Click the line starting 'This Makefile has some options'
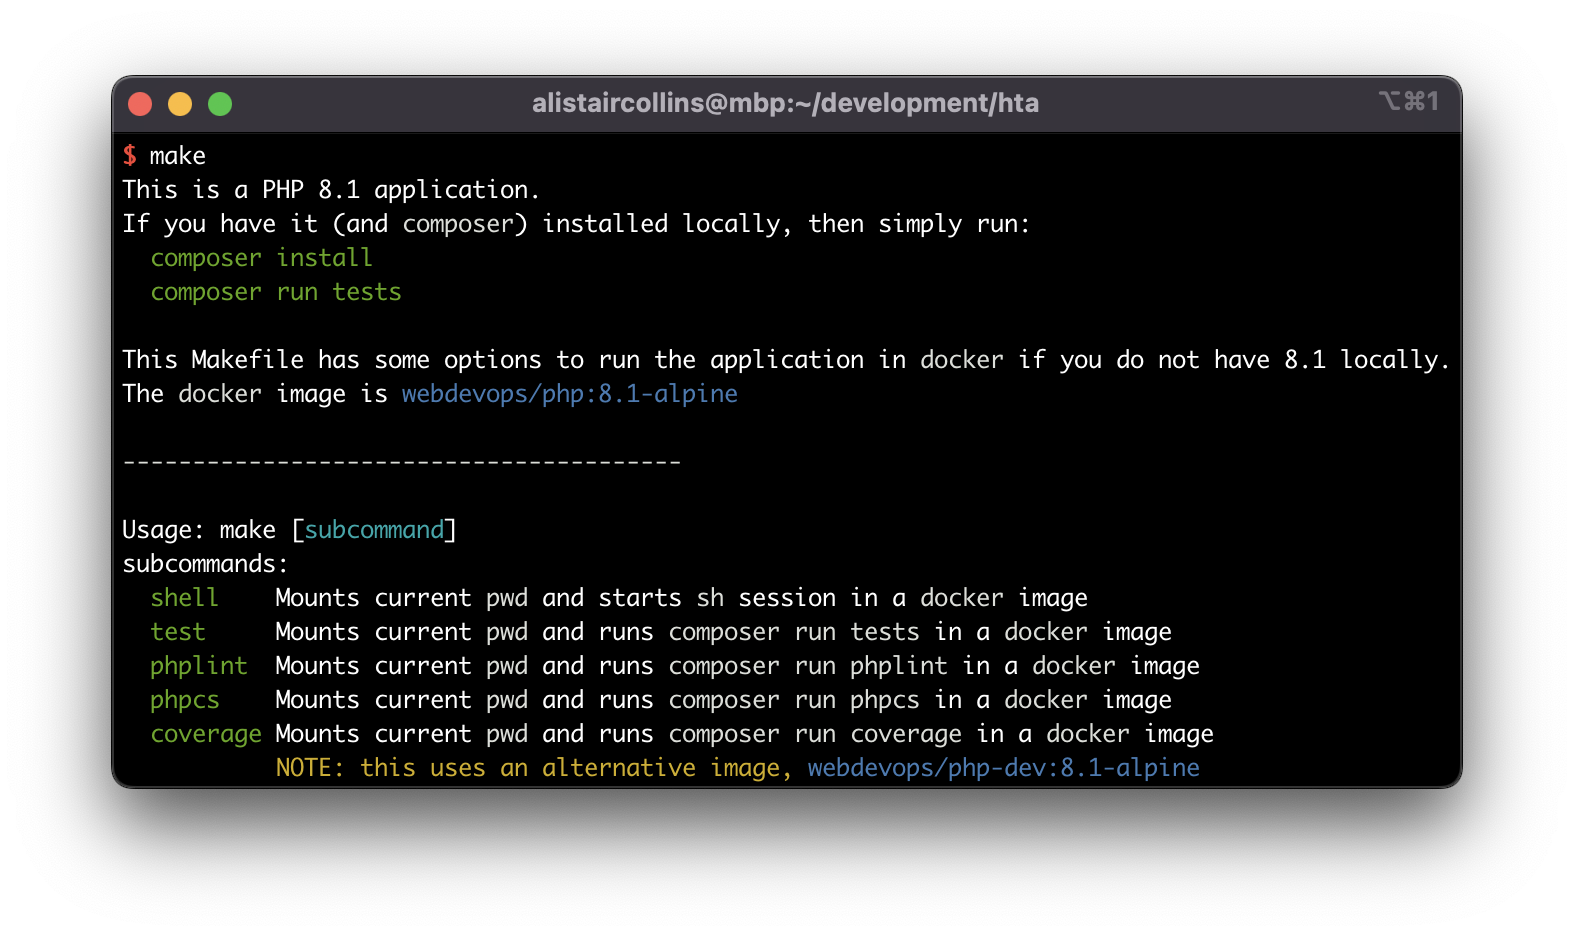1574x936 pixels. (786, 360)
